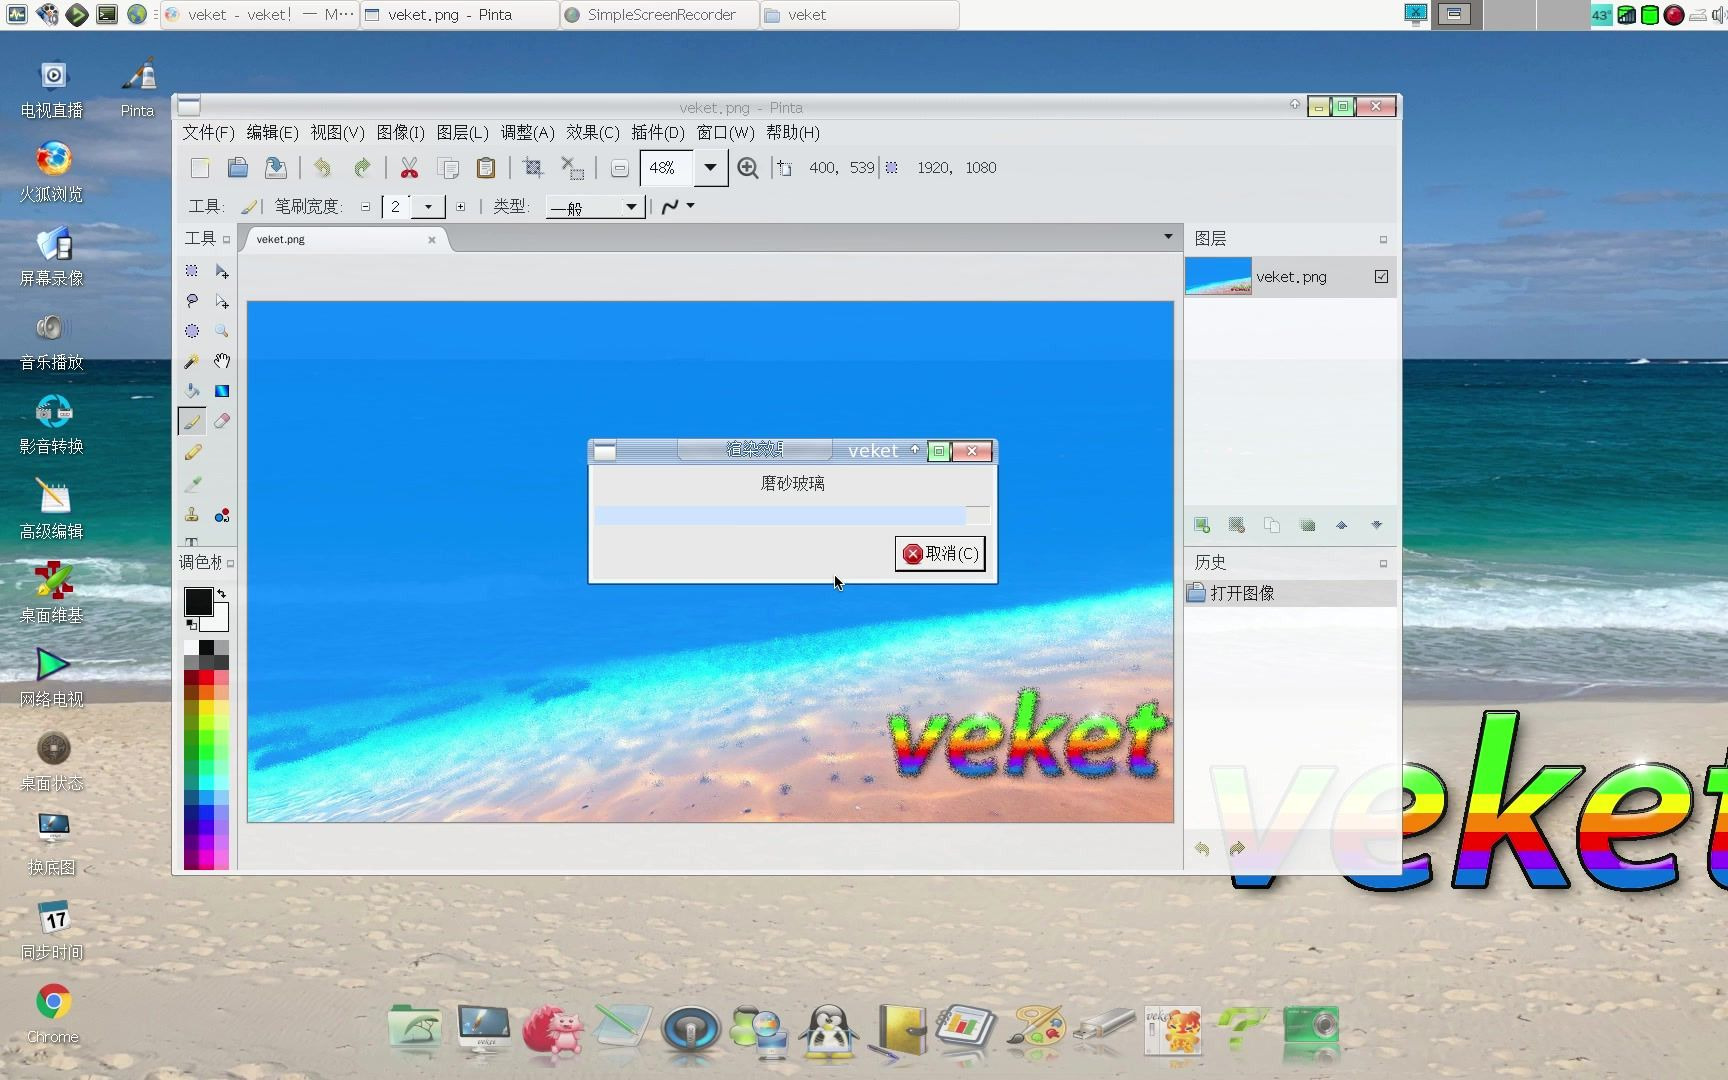The height and width of the screenshot is (1080, 1728).
Task: Activate the Pan hand tool
Action: point(222,361)
